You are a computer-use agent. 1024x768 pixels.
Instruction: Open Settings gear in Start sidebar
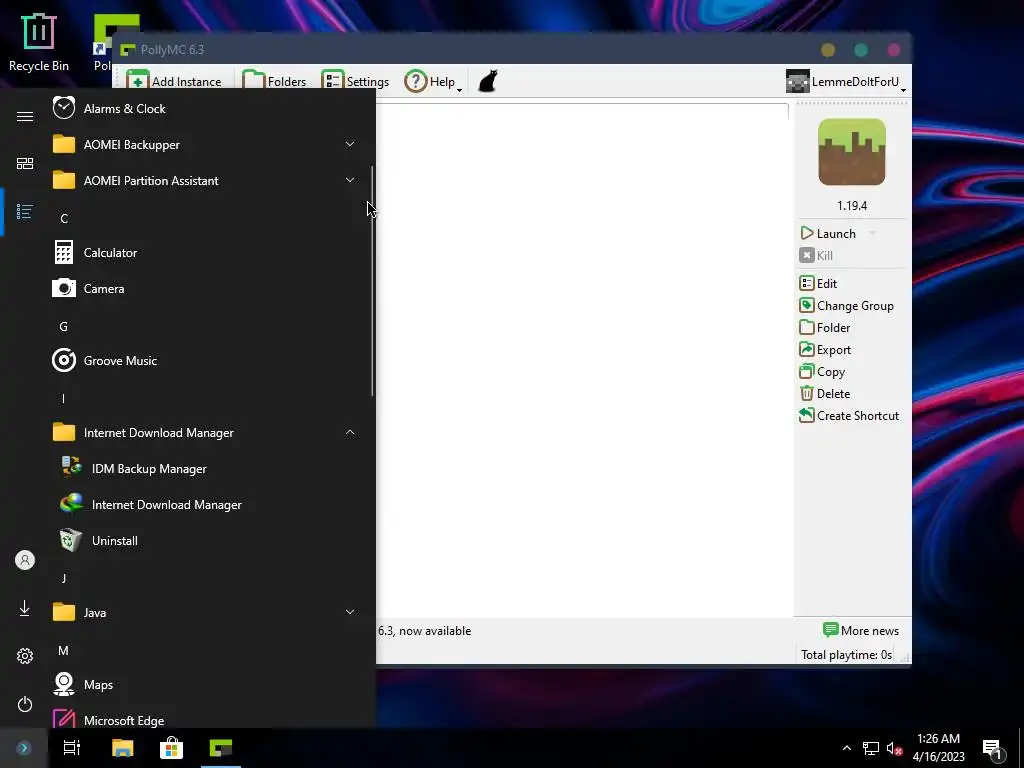tap(25, 656)
